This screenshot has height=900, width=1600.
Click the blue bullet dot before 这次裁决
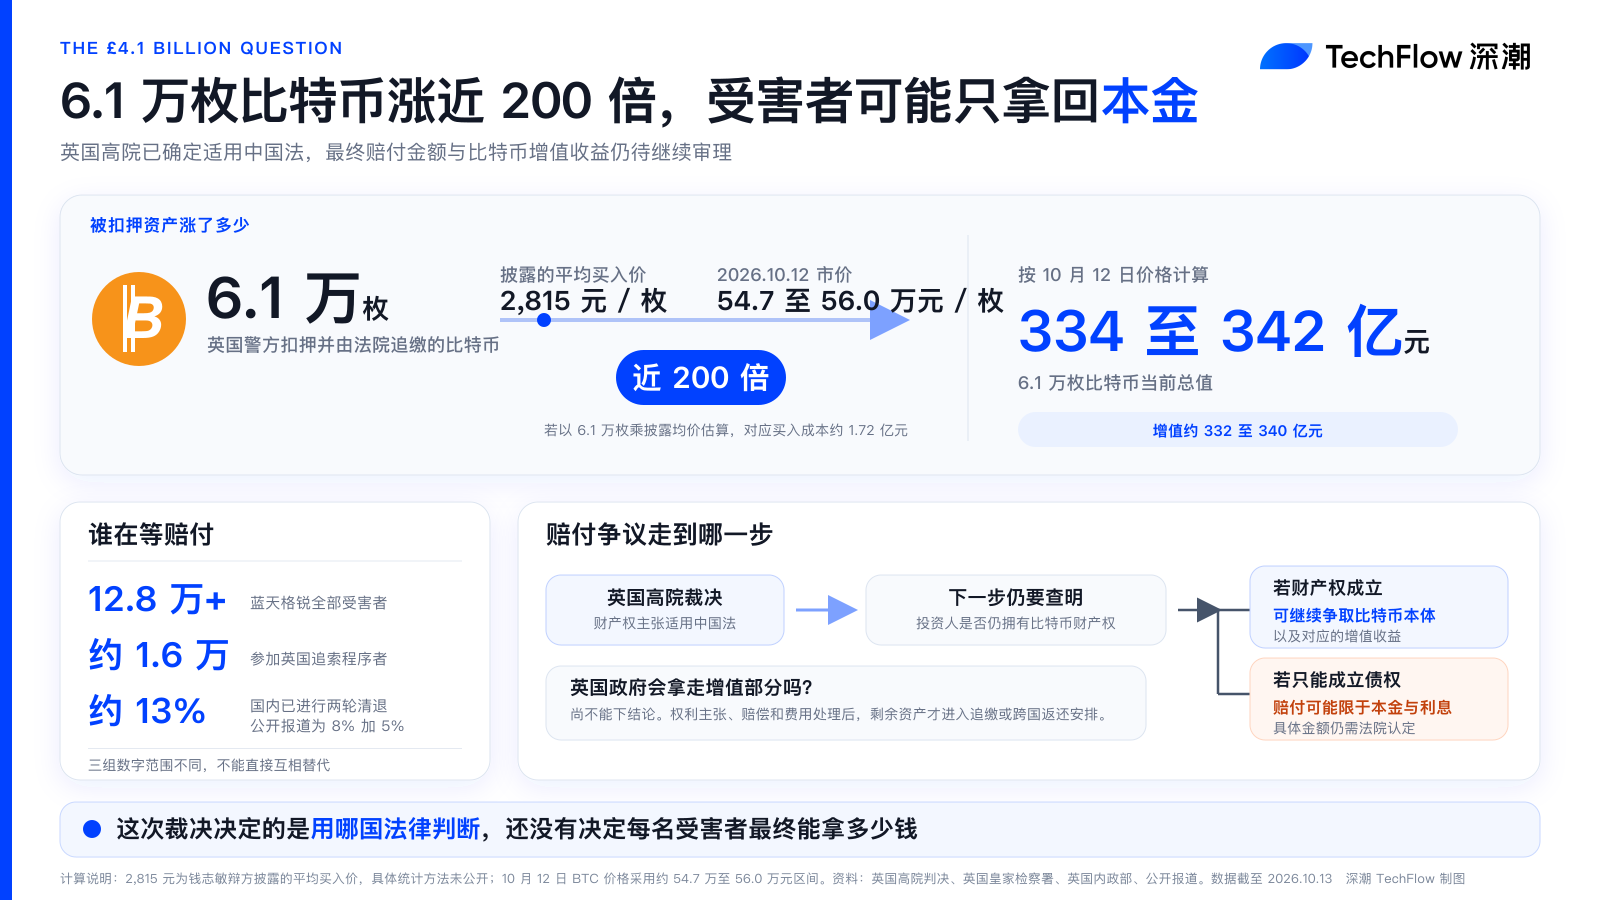[92, 829]
